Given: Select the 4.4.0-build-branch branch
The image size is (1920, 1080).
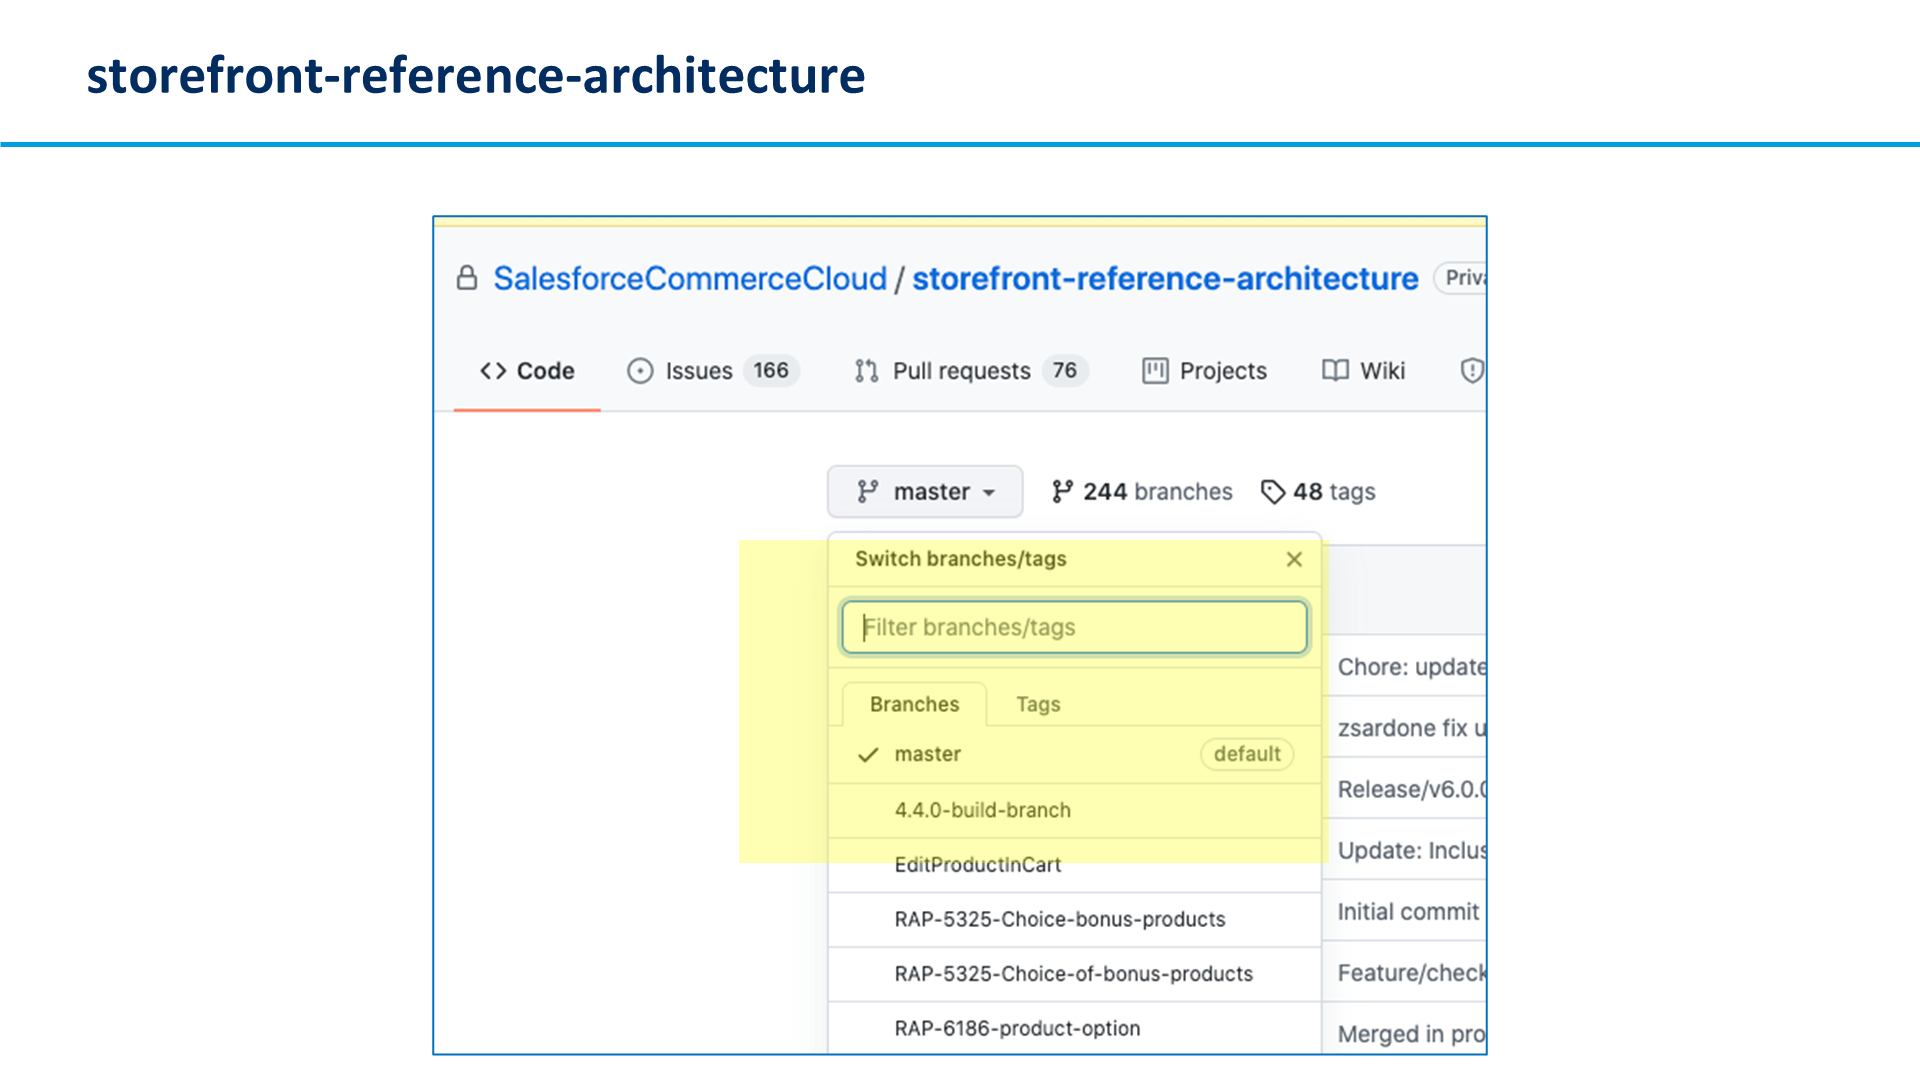Looking at the screenshot, I should click(1075, 810).
